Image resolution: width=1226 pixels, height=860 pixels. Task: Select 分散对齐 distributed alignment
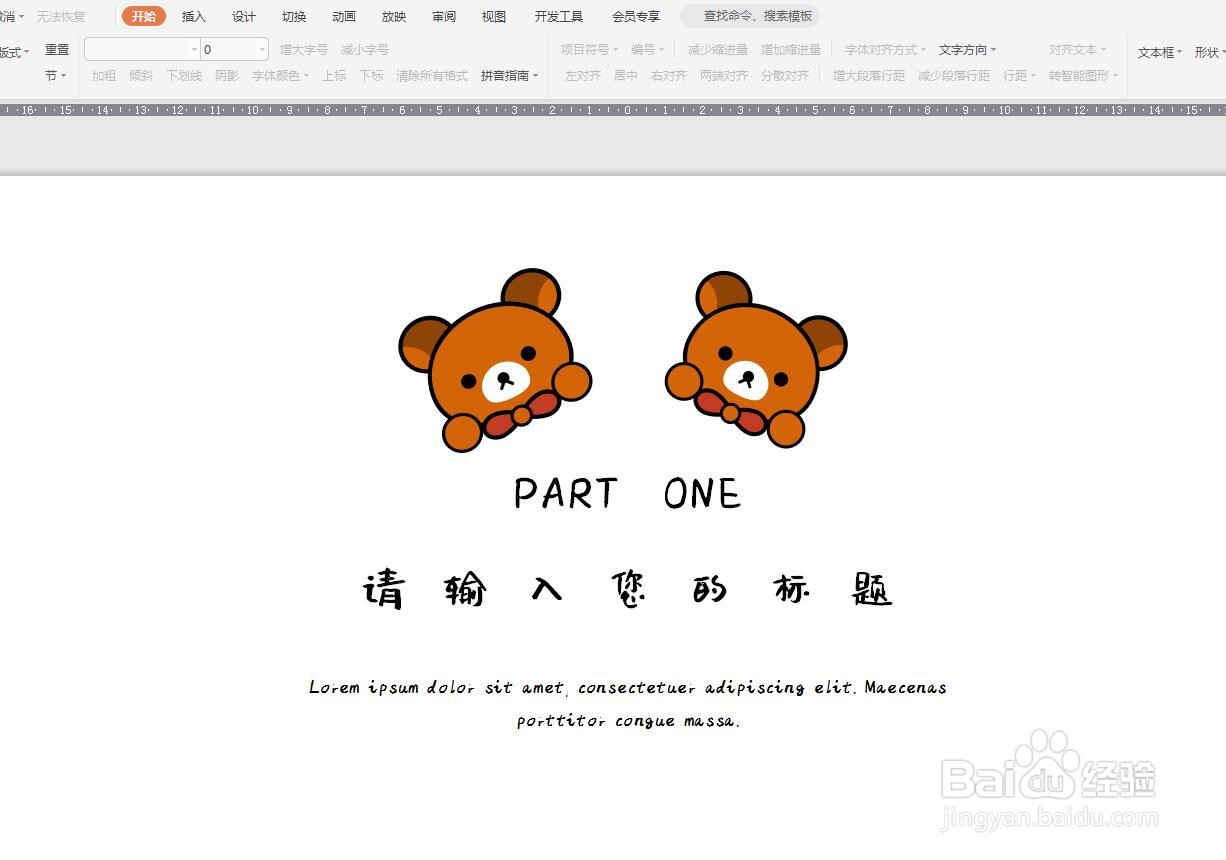(785, 76)
